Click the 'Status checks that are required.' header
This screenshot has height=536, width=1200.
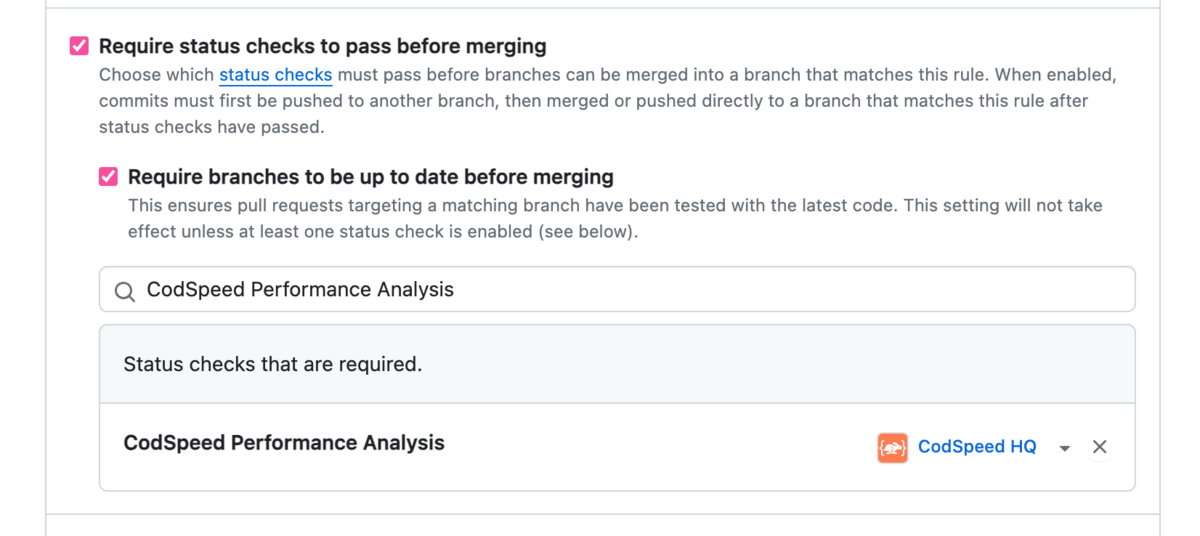272,365
